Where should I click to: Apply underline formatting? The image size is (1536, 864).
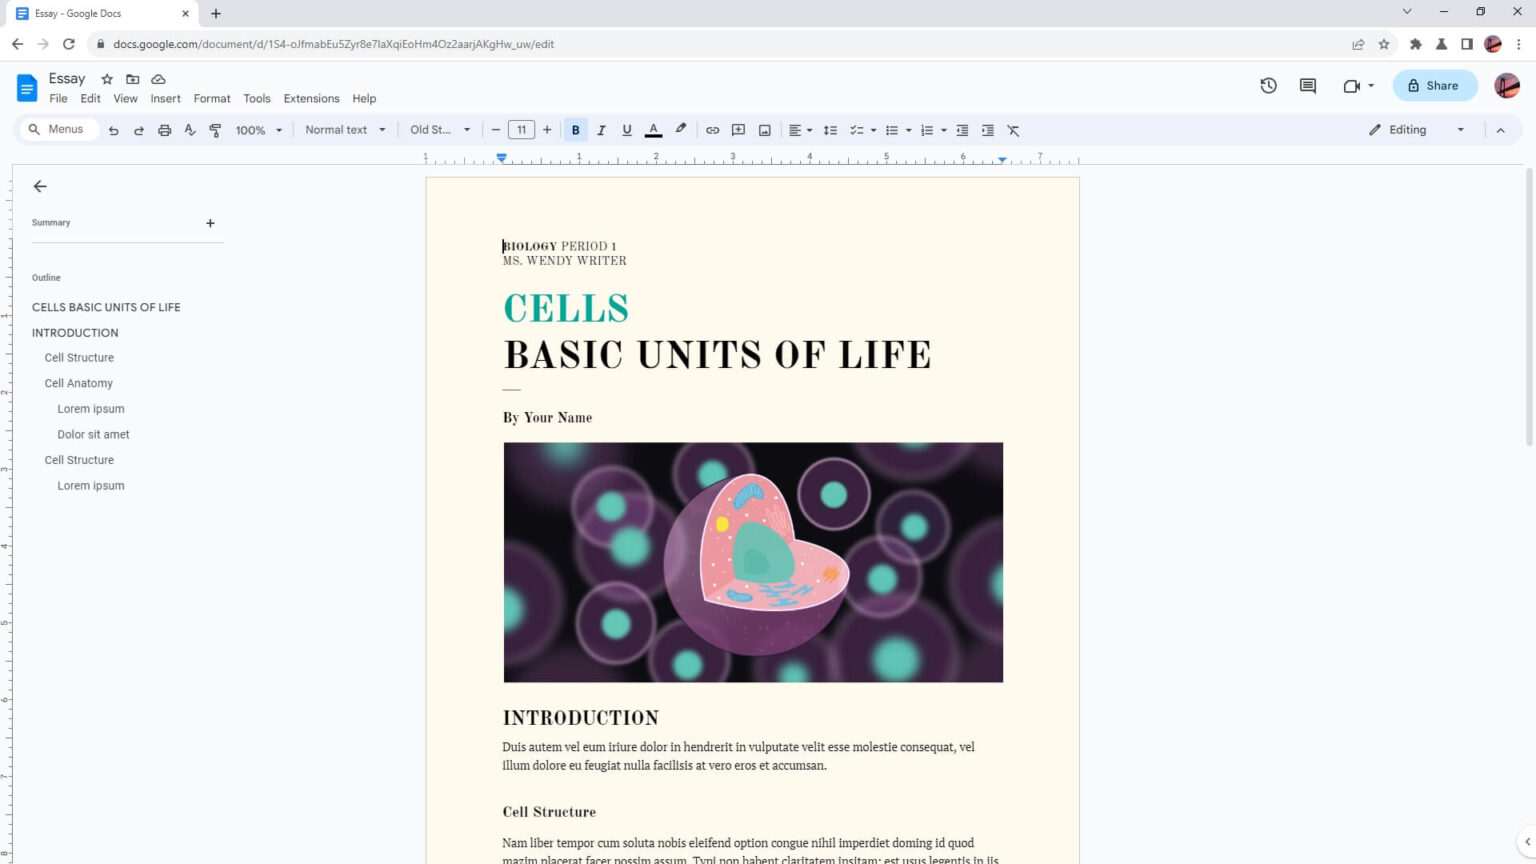click(x=626, y=129)
